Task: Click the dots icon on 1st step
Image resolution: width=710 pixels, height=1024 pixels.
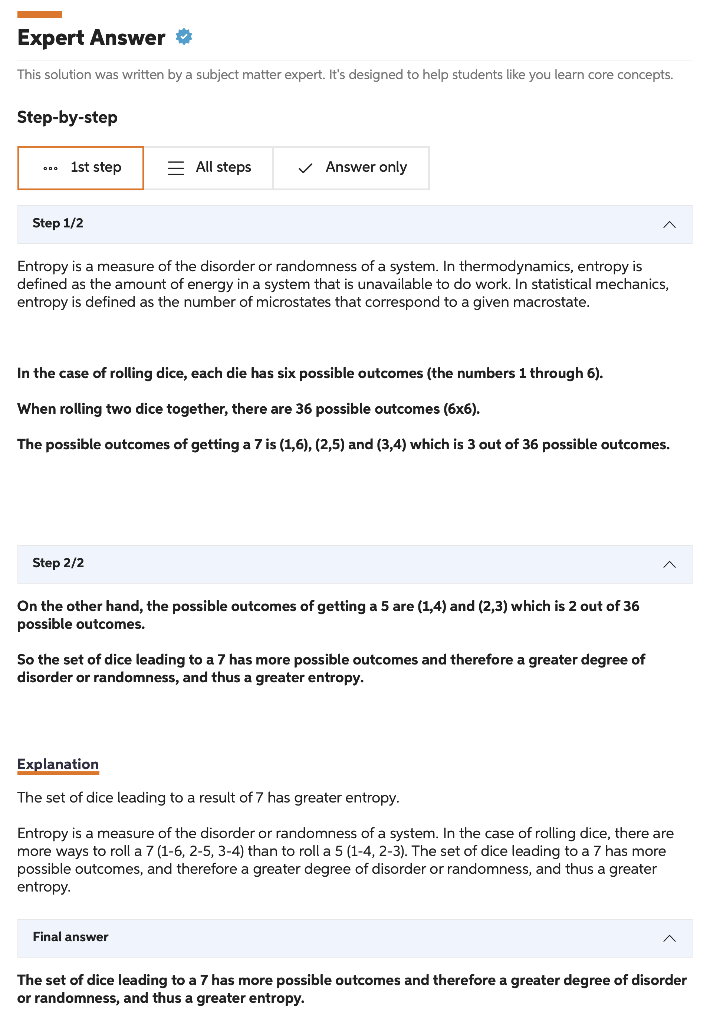Action: pyautogui.click(x=51, y=167)
